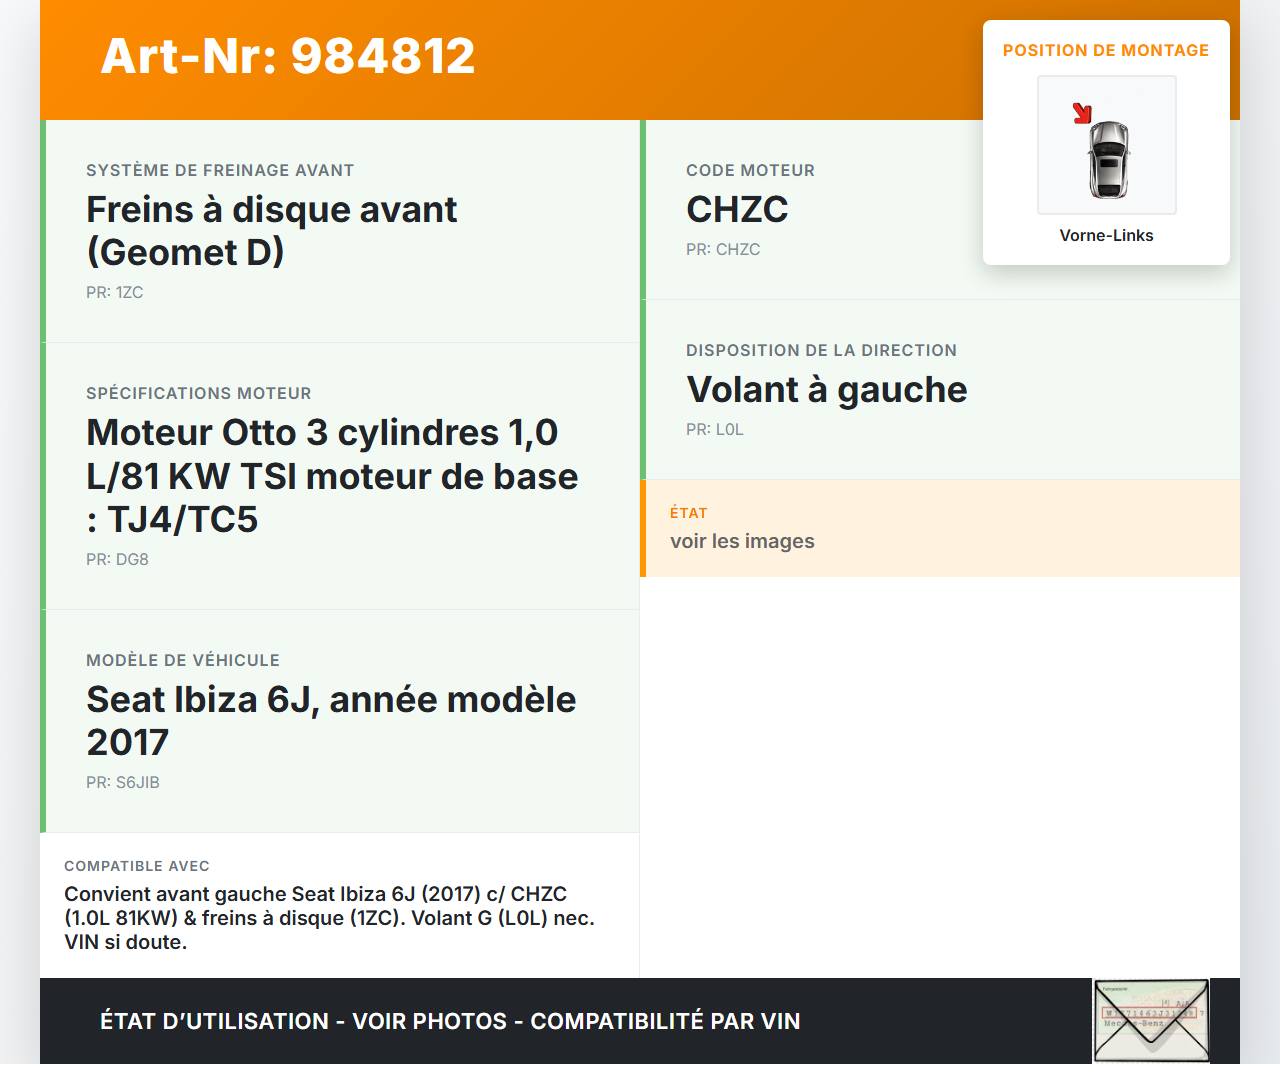Select the PR: S6JIB code label
Viewport: 1280px width, 1065px height.
[x=123, y=782]
